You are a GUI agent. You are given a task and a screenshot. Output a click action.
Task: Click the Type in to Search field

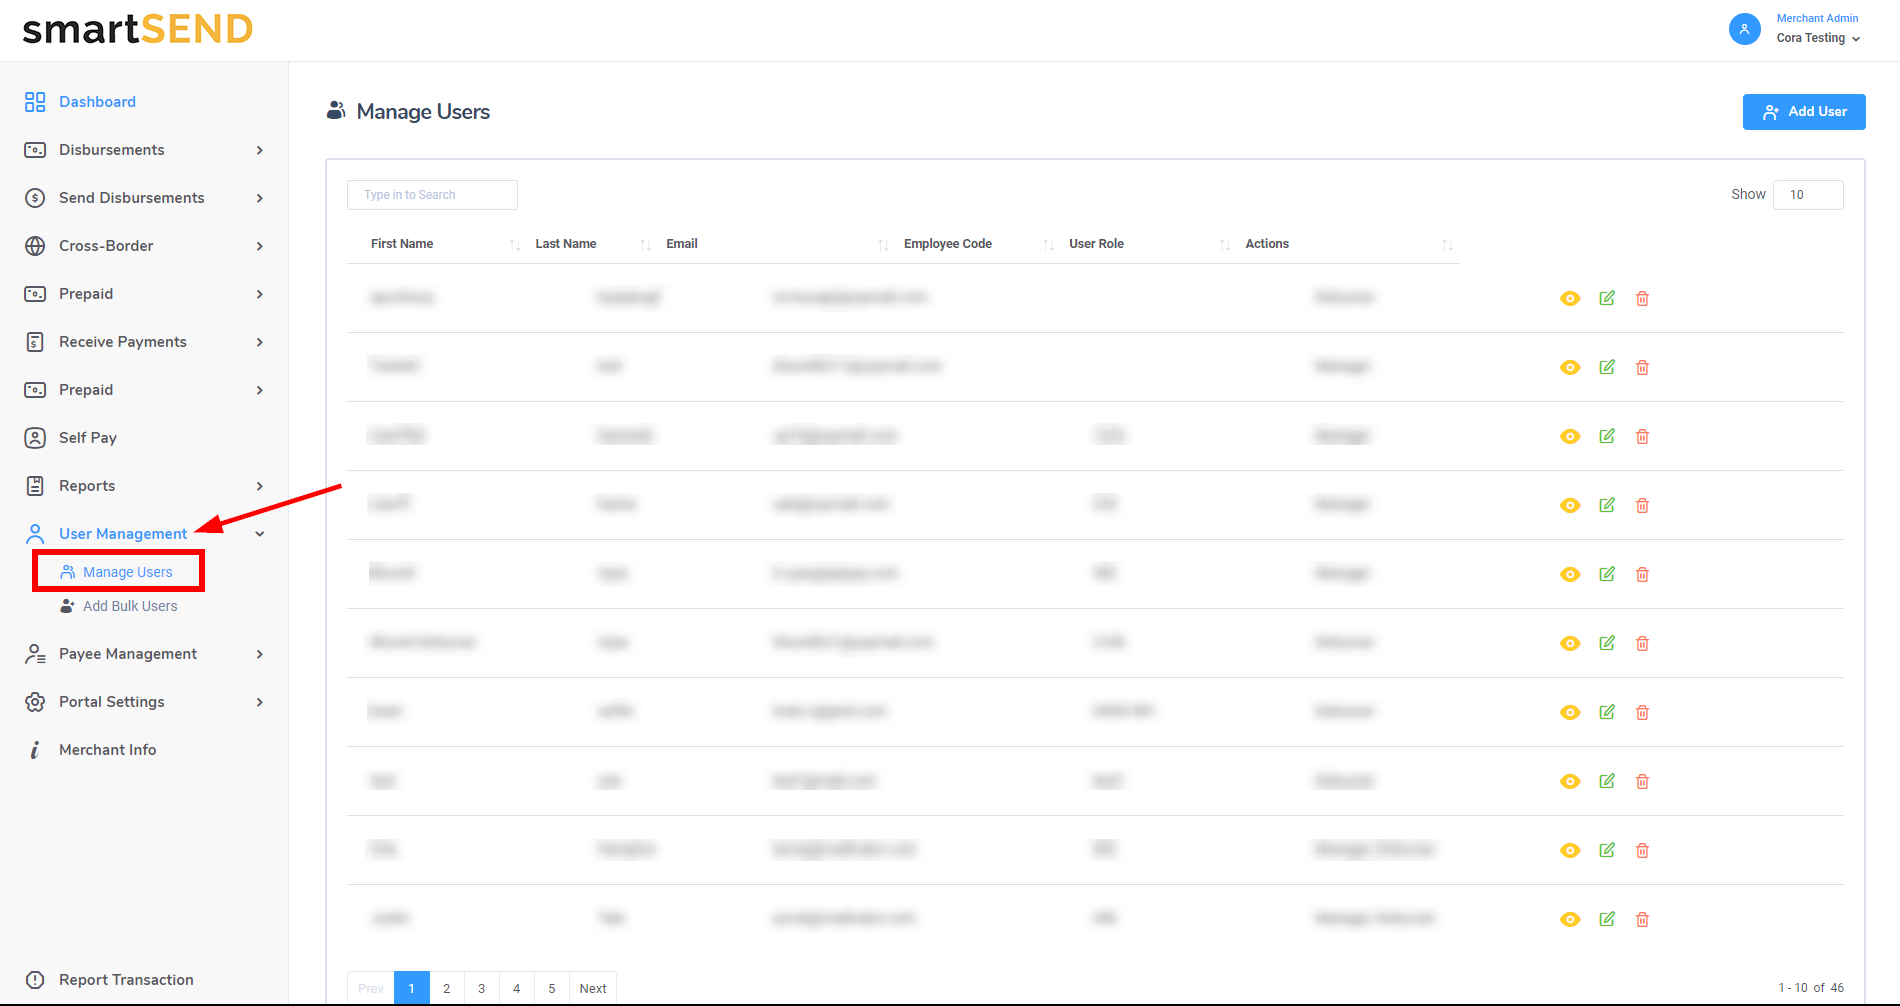click(x=432, y=195)
